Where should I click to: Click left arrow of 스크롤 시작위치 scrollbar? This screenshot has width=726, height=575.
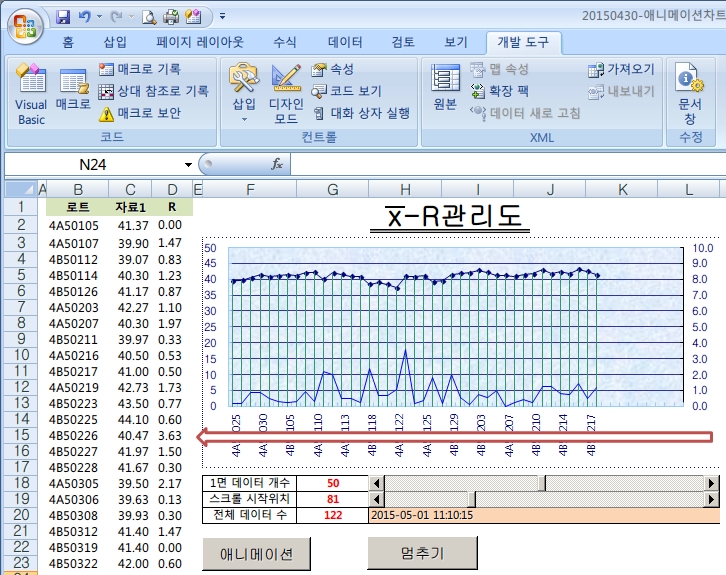coord(376,500)
